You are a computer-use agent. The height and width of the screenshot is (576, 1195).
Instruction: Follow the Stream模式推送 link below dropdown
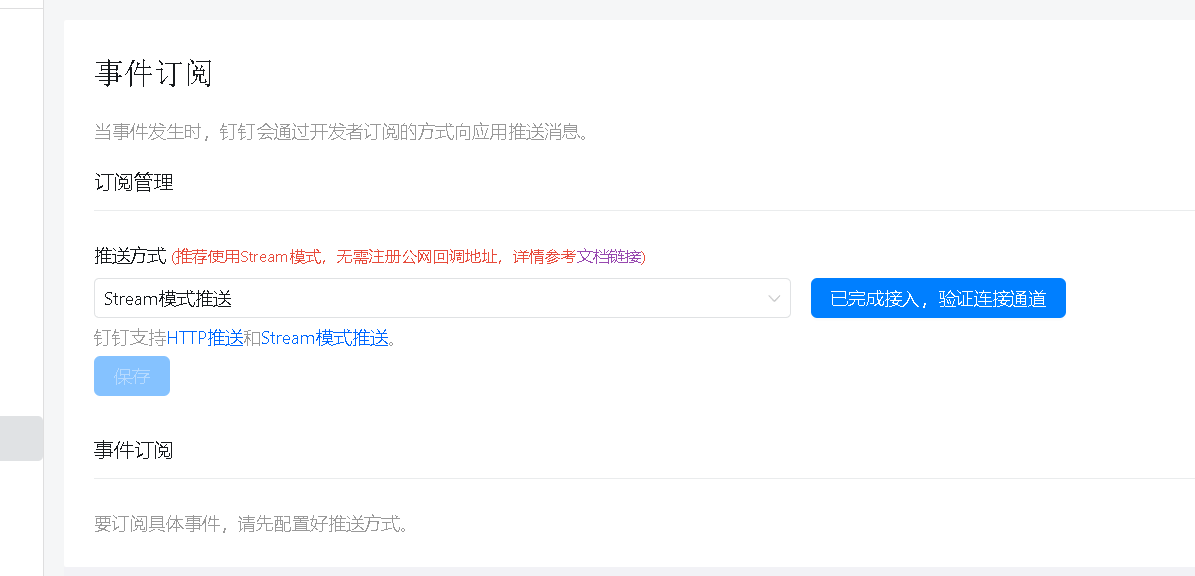pos(325,338)
